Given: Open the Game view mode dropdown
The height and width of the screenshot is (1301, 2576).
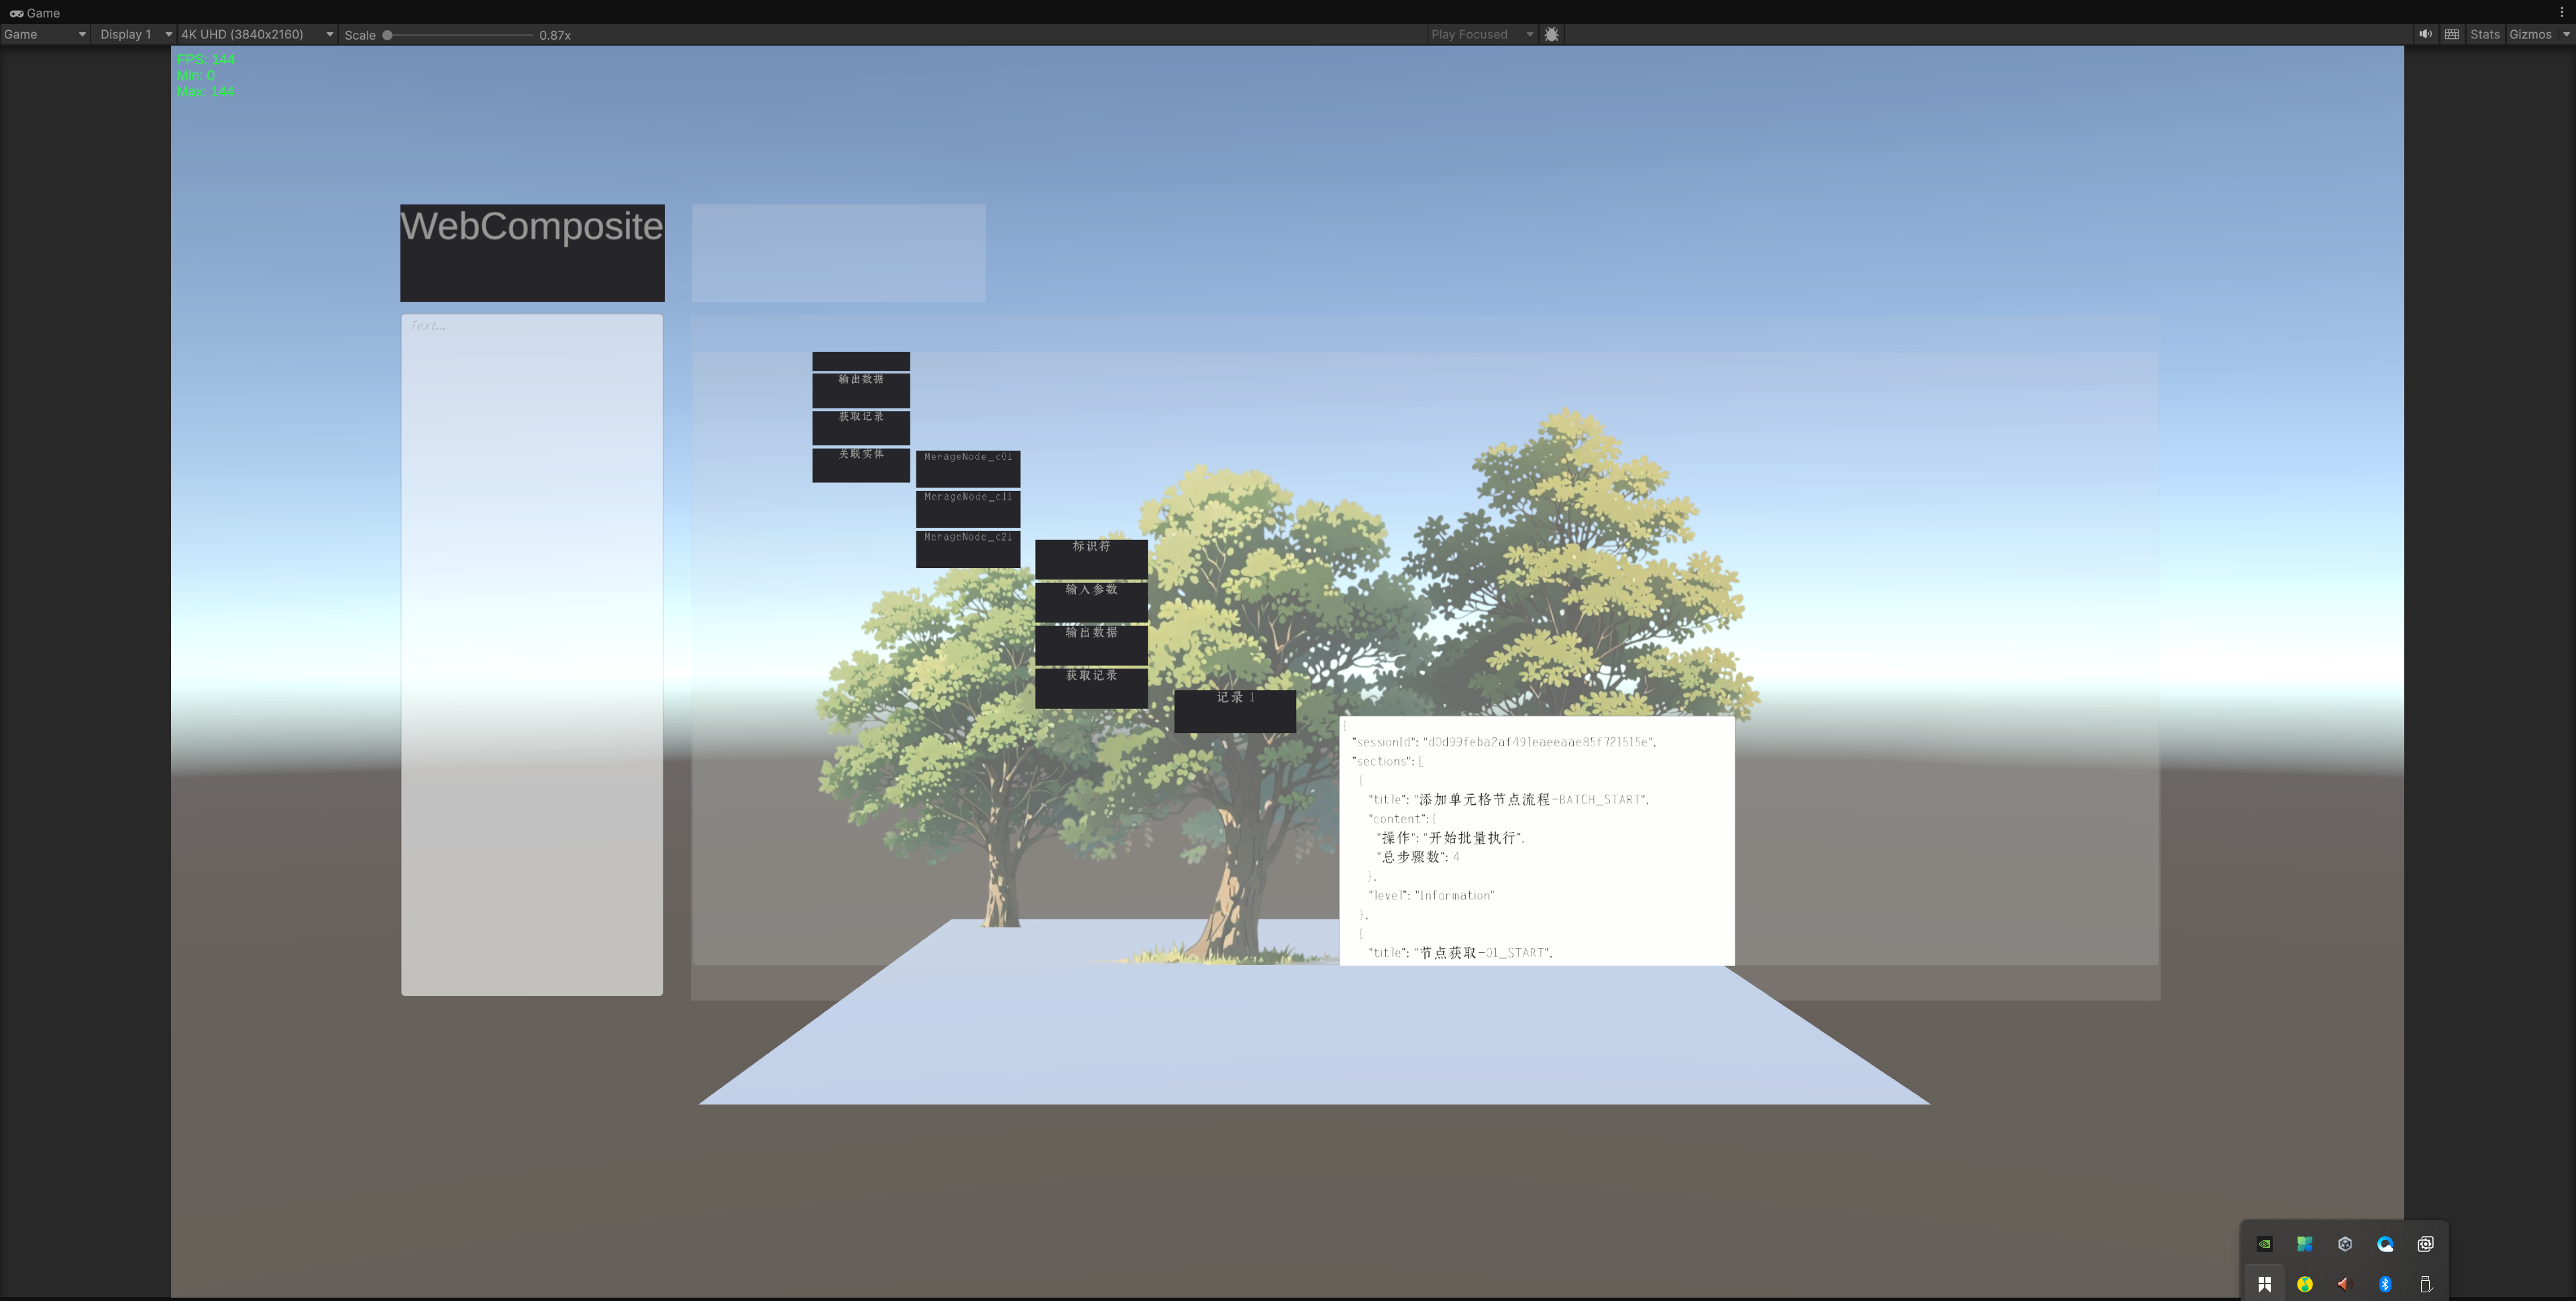Looking at the screenshot, I should coord(45,34).
